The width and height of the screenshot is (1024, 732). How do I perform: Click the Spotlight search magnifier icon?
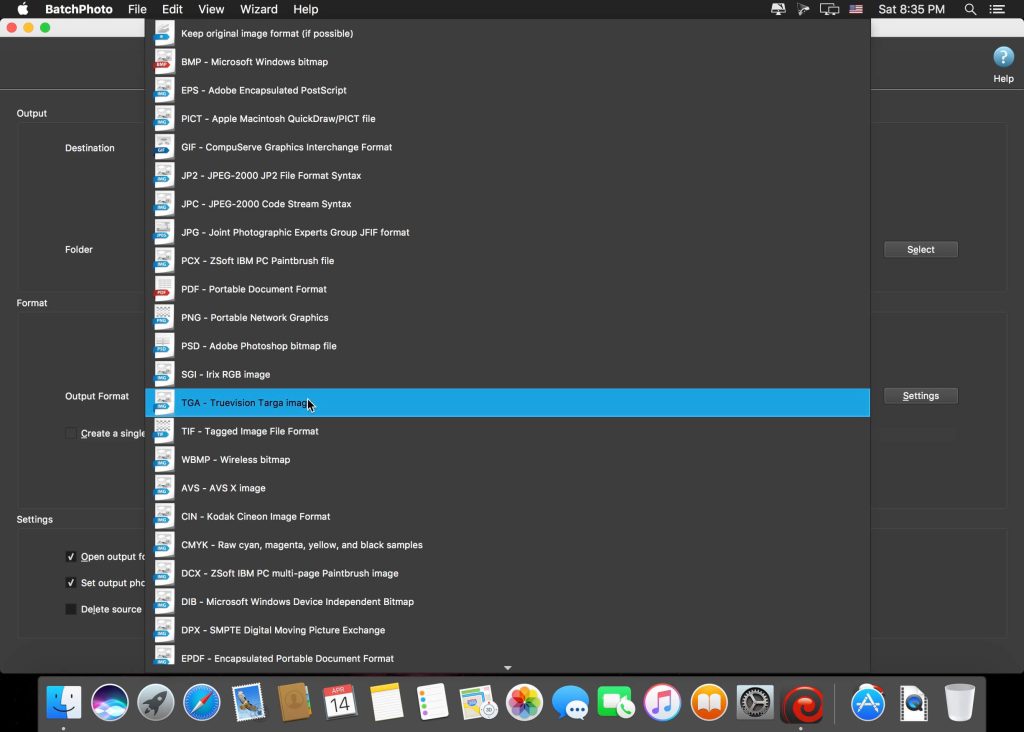pyautogui.click(x=970, y=9)
